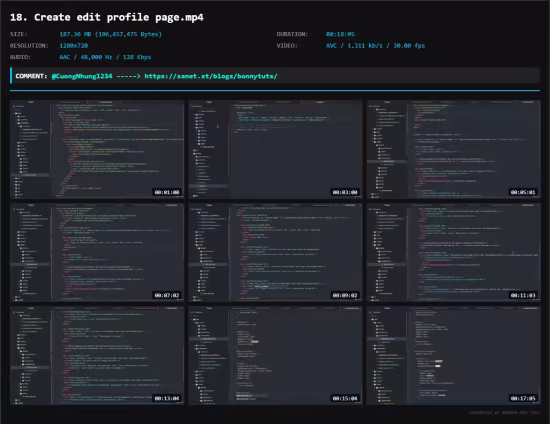Select the @CuongNhung1234 username text
Screen dimensions: 550x424
click(82, 76)
